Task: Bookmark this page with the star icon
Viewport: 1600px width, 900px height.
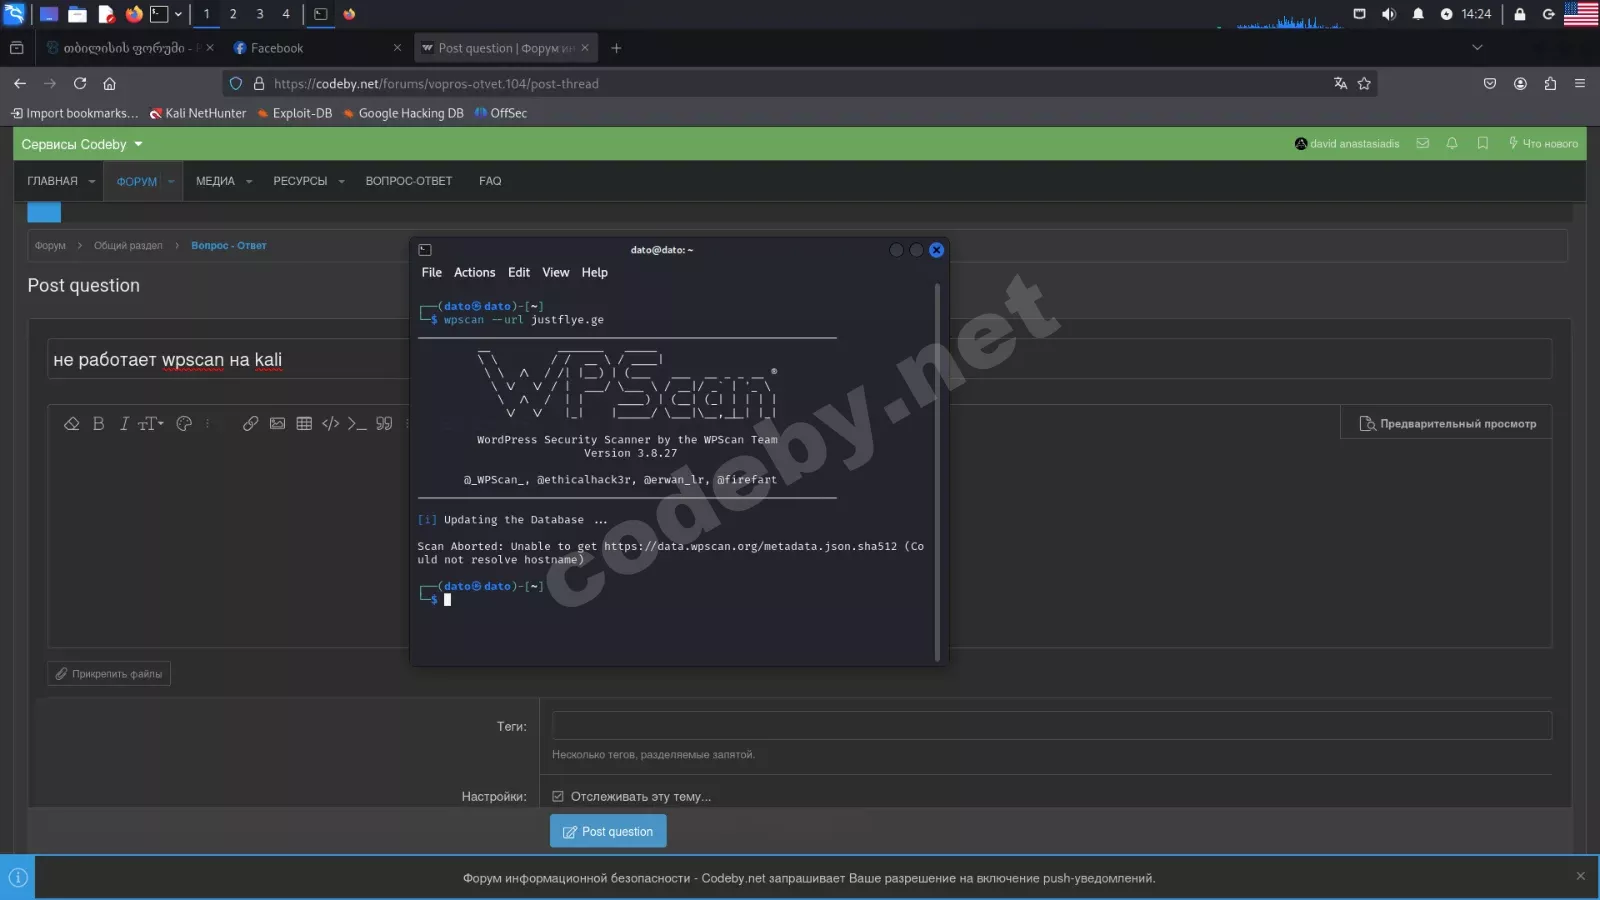Action: coord(1364,84)
